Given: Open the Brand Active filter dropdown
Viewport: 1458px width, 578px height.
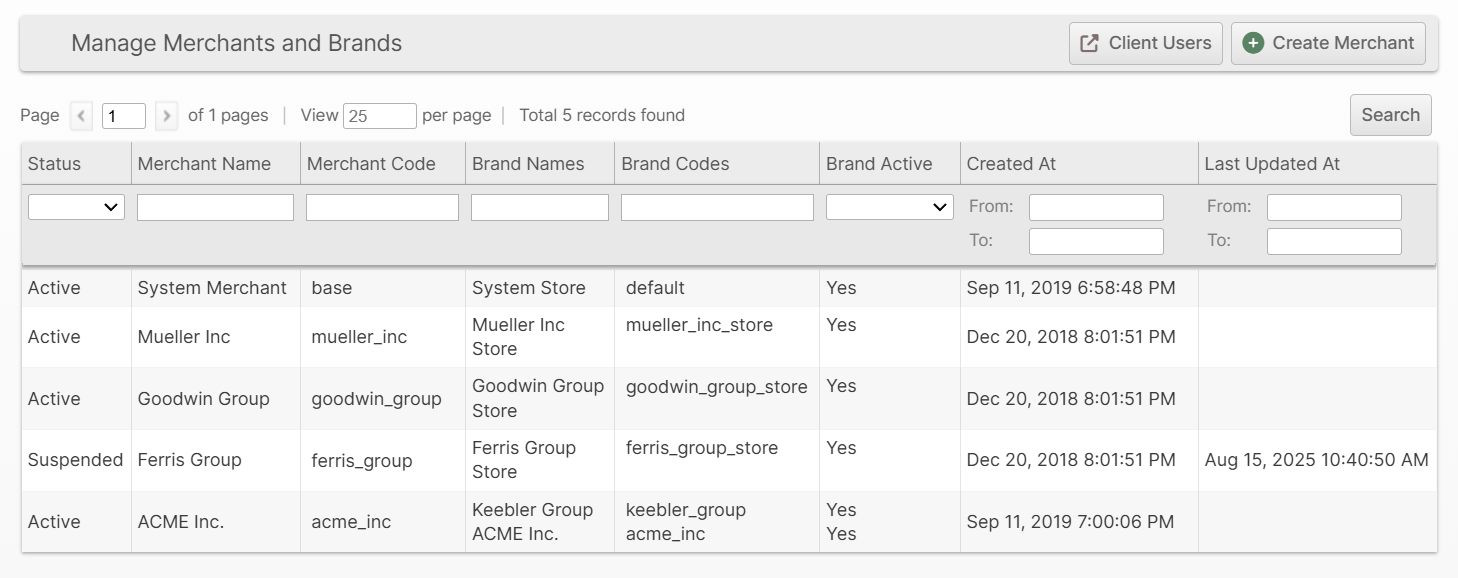Looking at the screenshot, I should click(889, 207).
